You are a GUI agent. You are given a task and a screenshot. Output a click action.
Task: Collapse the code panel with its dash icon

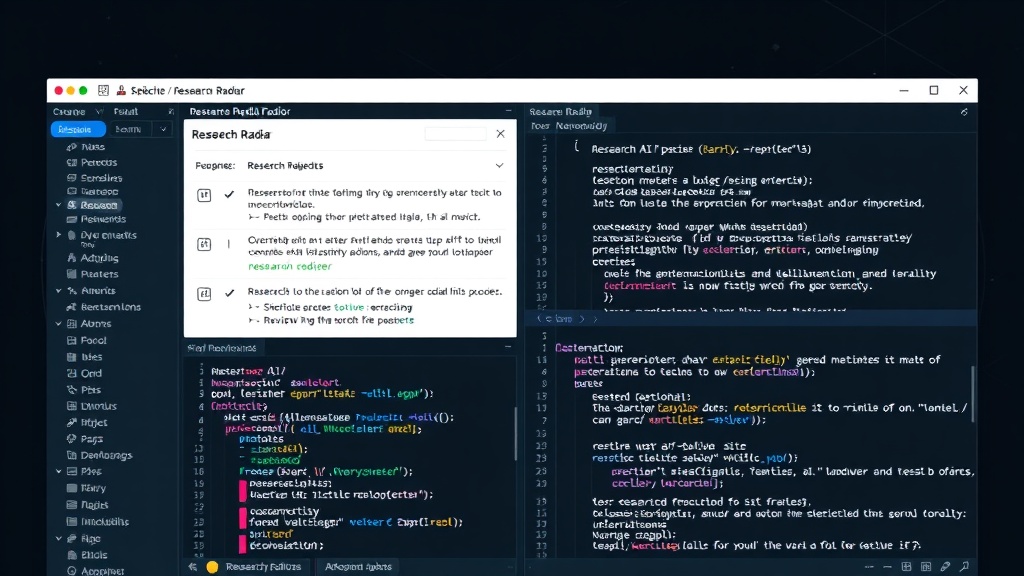coord(508,347)
